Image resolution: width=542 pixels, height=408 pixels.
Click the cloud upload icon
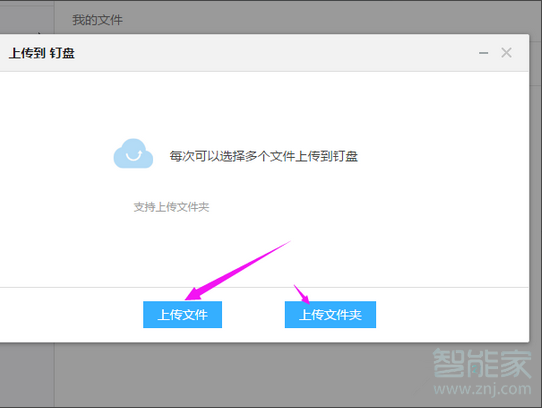[x=133, y=154]
